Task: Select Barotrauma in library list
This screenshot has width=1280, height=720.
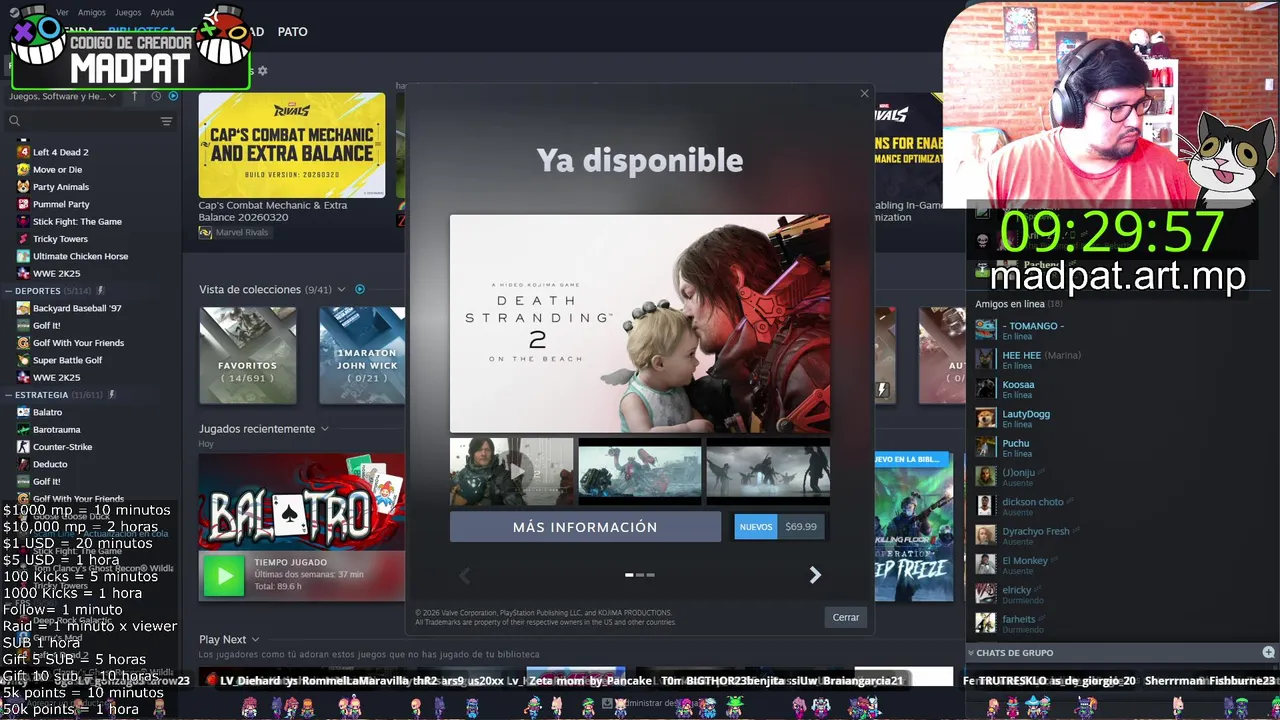Action: 56,430
